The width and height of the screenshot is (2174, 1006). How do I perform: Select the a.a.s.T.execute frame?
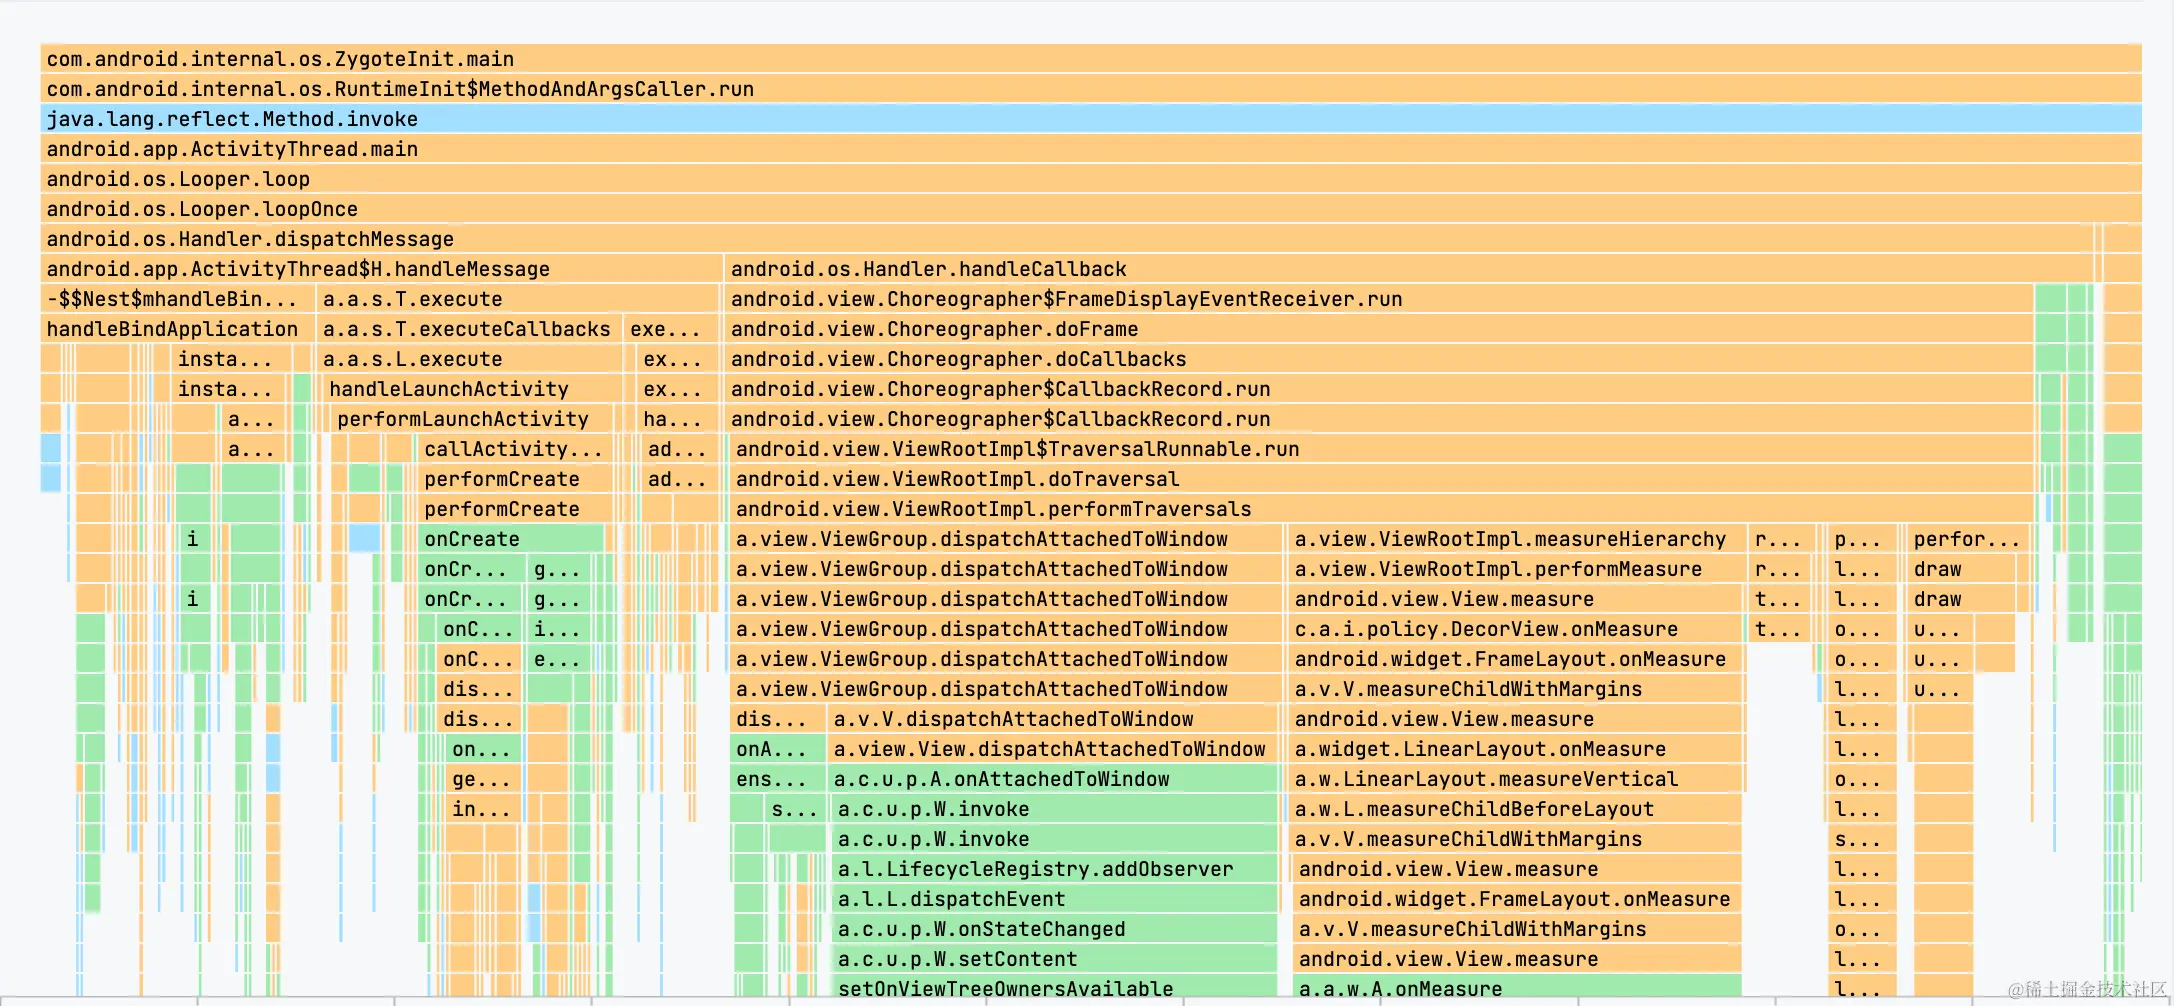[x=518, y=299]
